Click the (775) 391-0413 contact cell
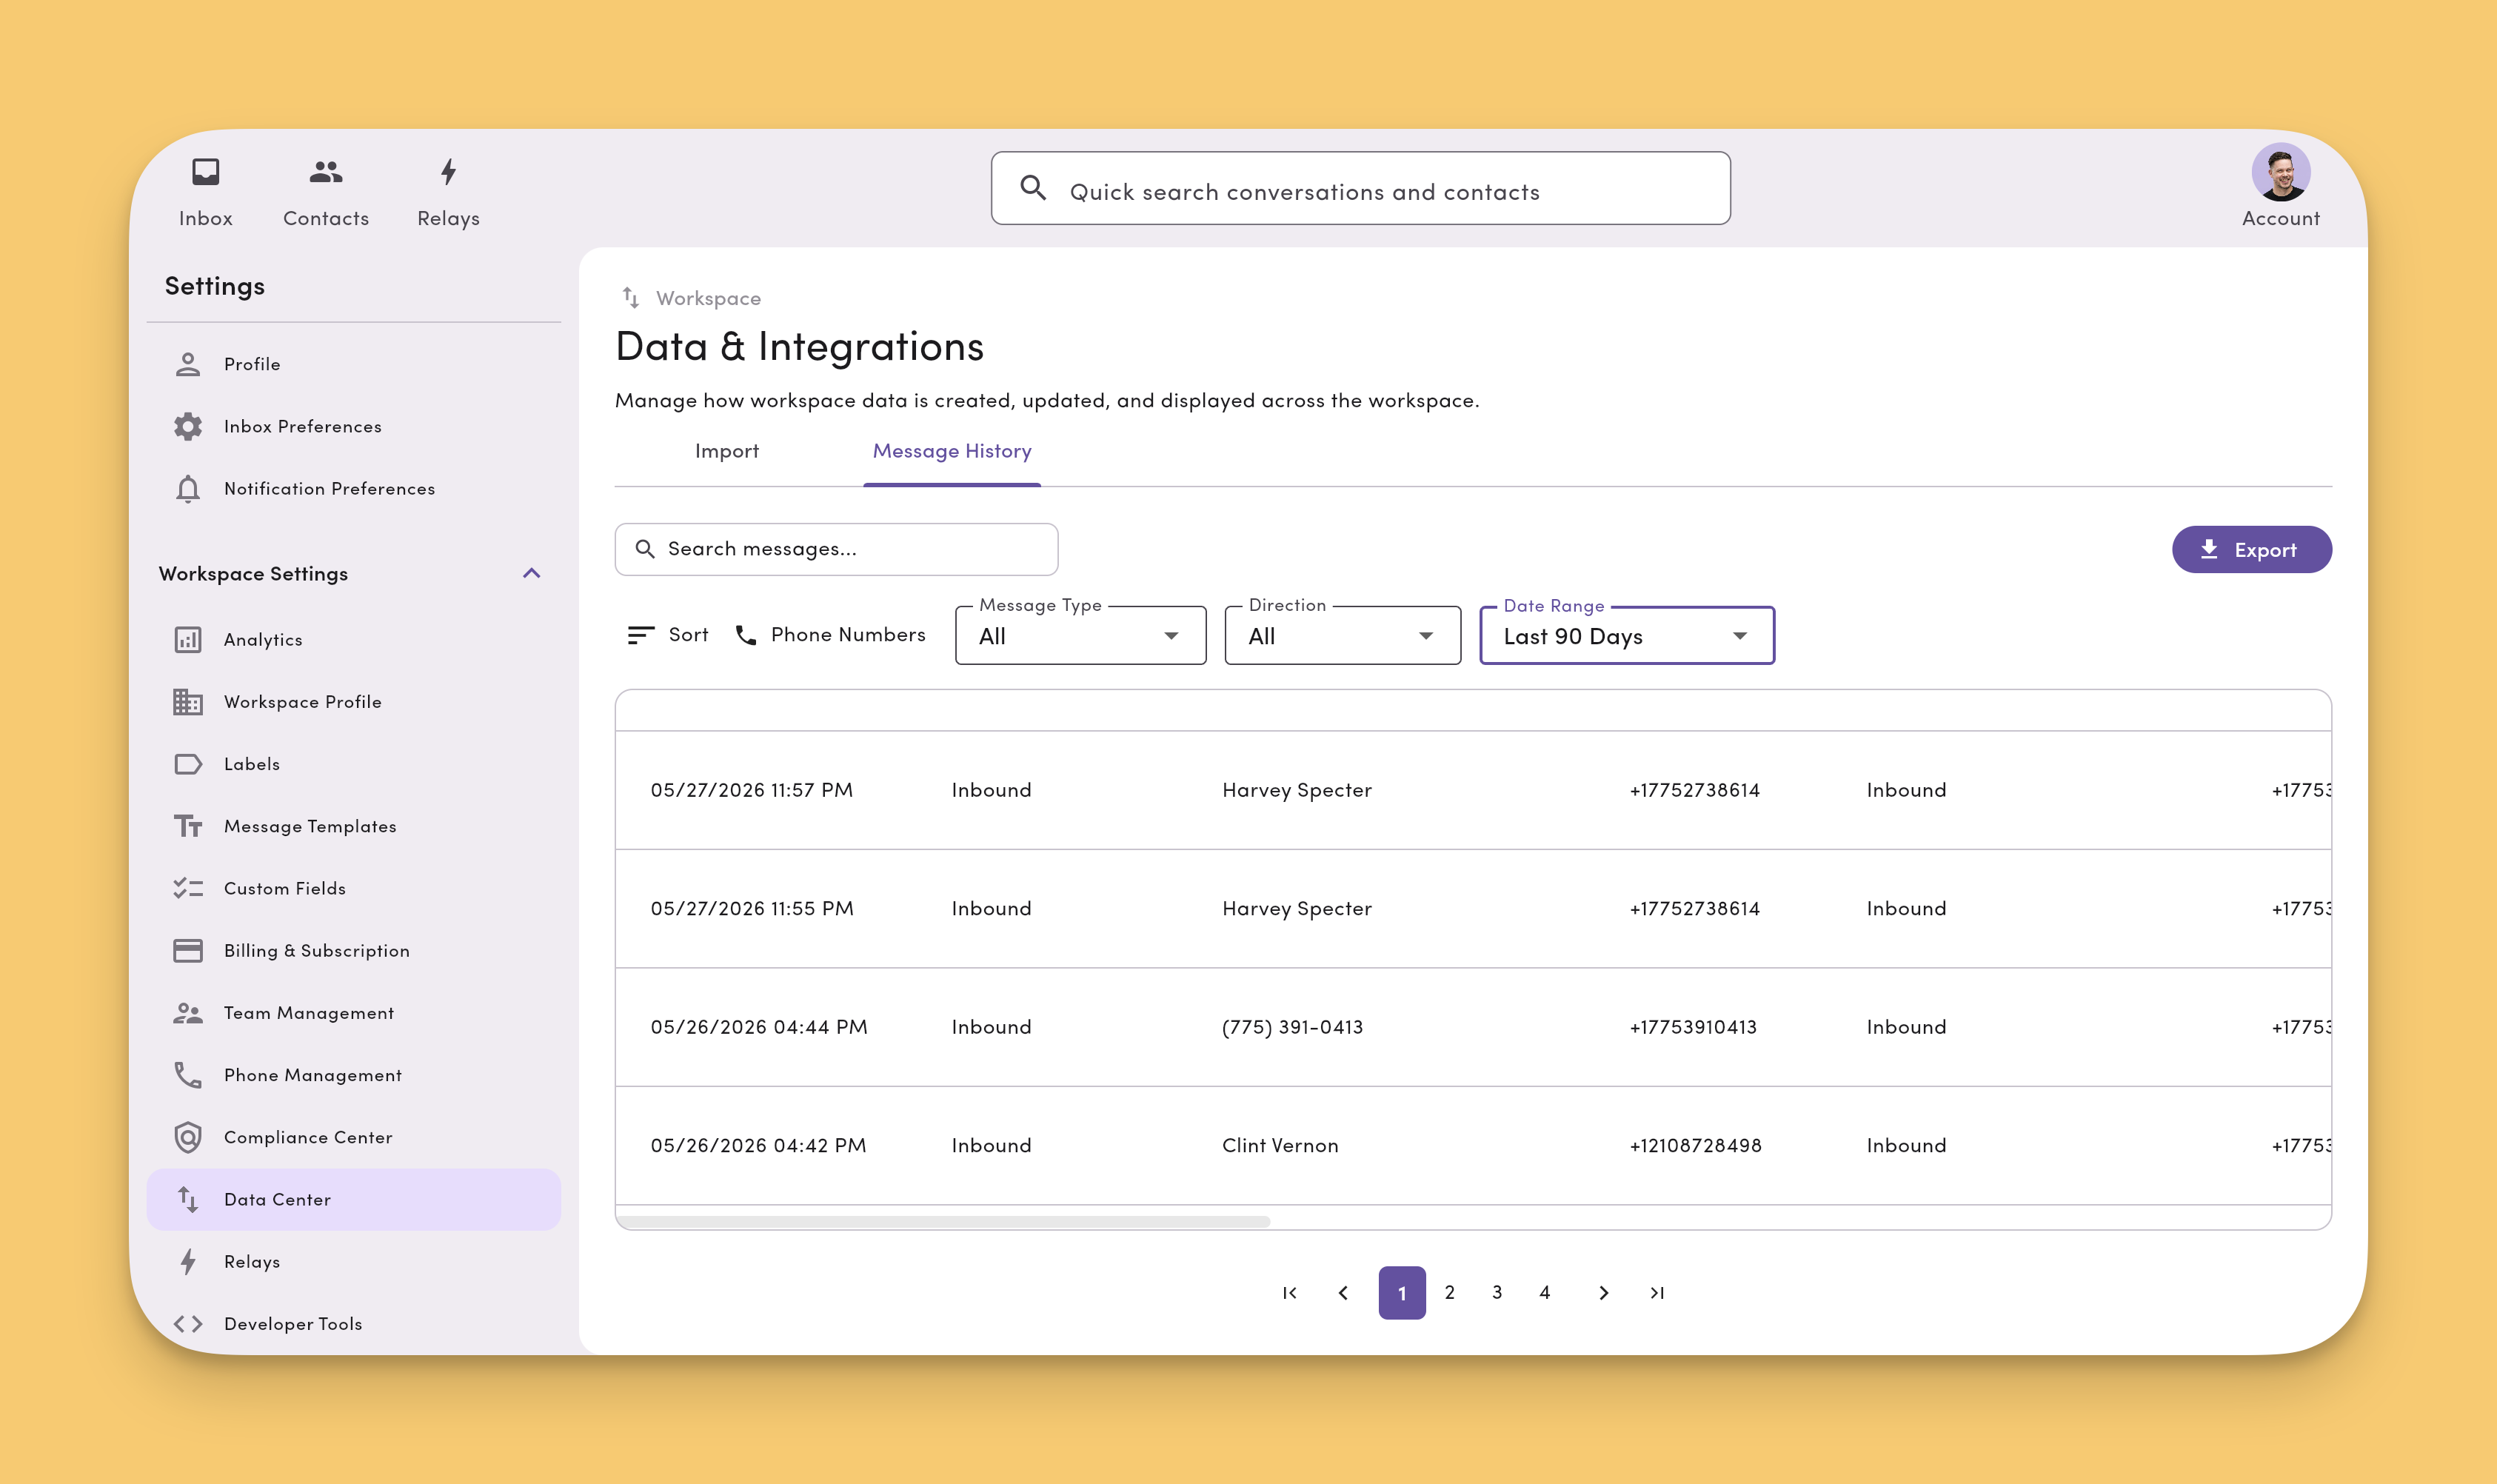This screenshot has width=2497, height=1484. 1292,1027
